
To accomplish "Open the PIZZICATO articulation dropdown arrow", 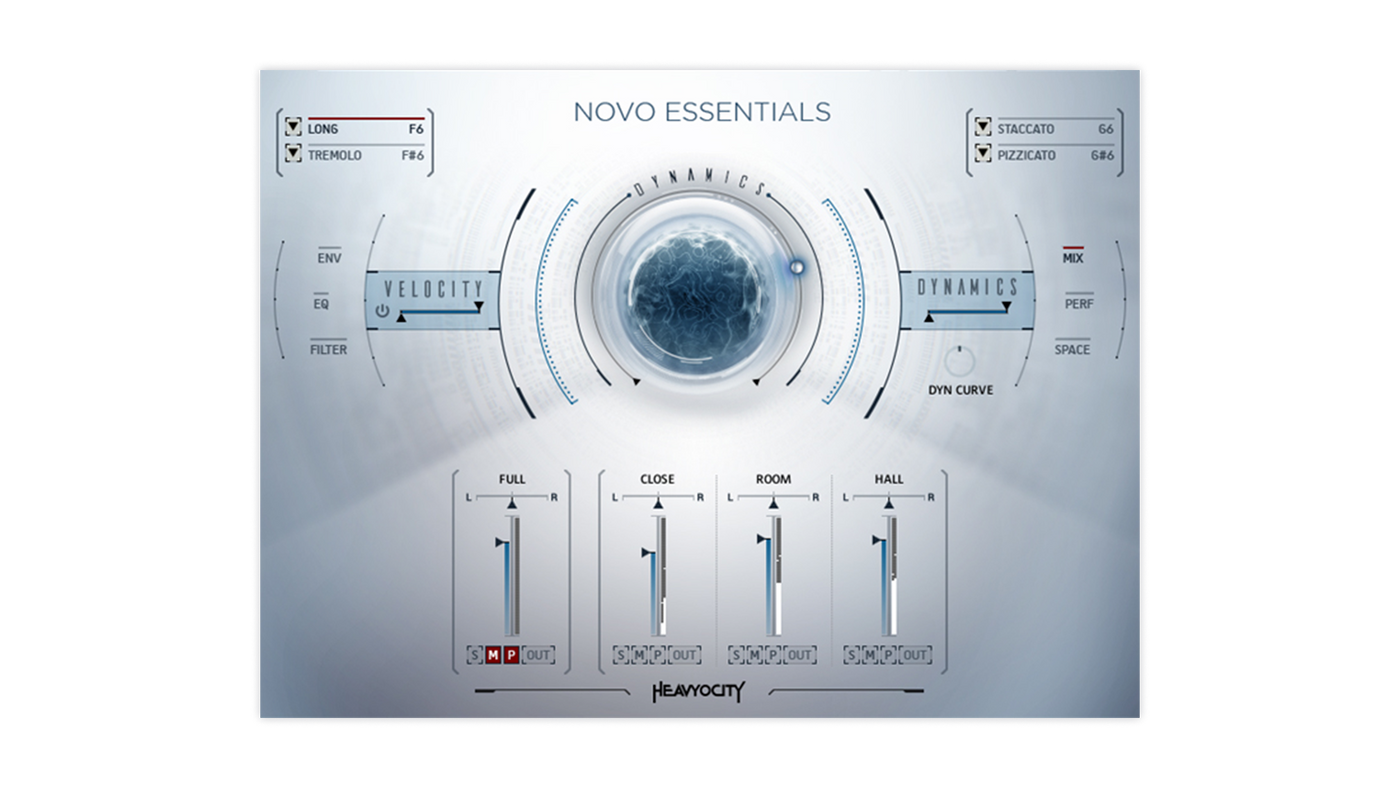I will (x=983, y=153).
